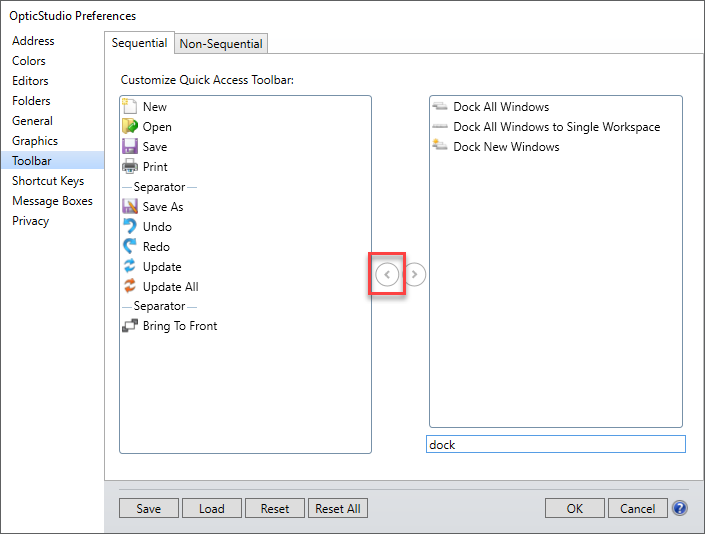The image size is (705, 534).
Task: Select the 'Redo' text row
Action: (156, 246)
